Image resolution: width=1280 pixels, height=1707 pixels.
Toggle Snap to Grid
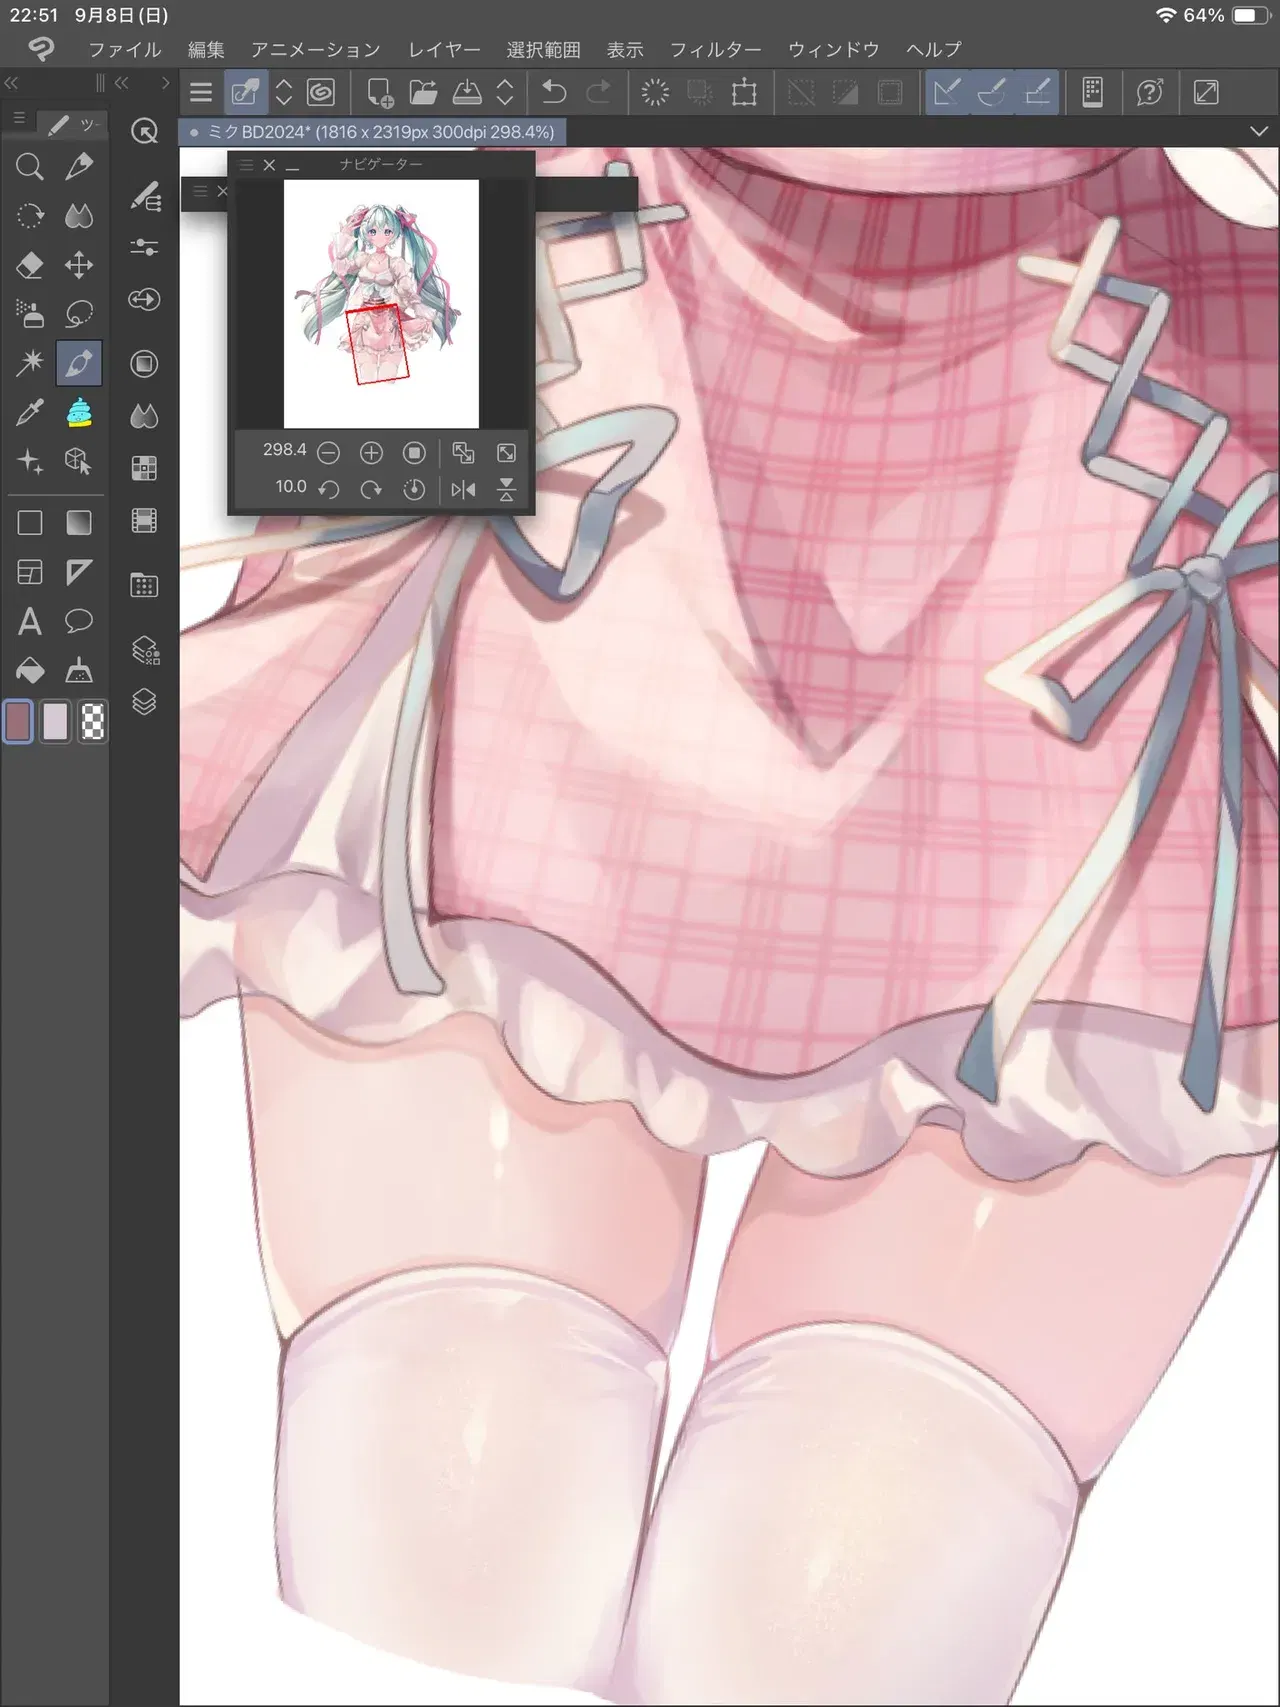[1038, 93]
